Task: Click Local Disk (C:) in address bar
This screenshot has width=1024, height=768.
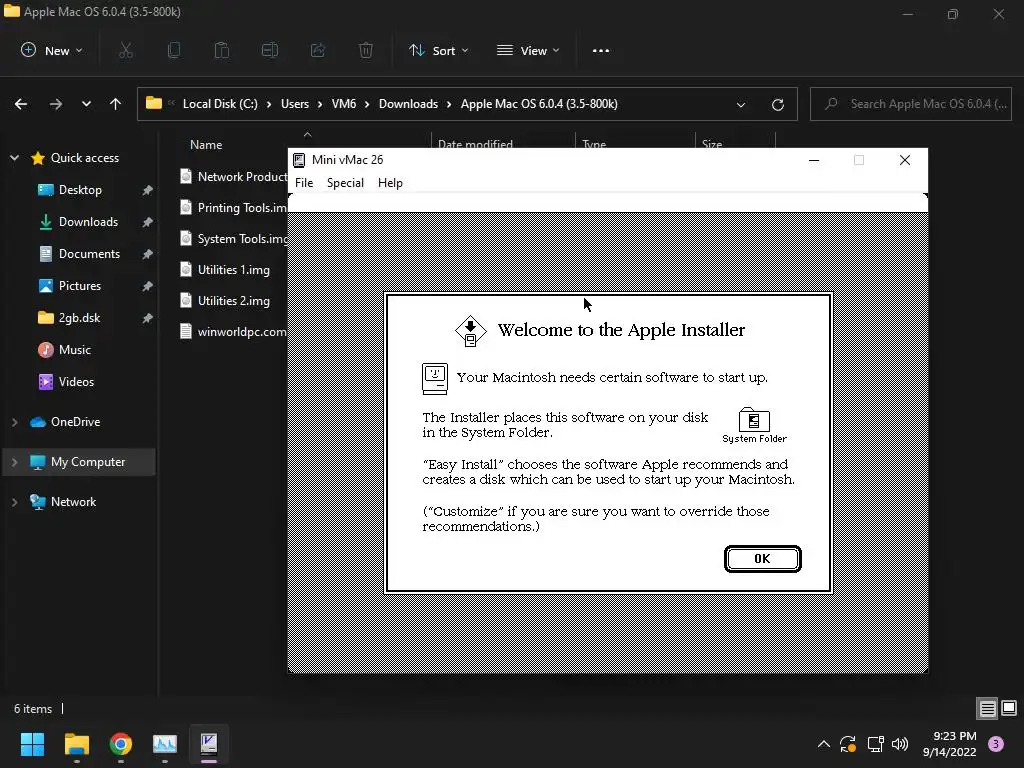Action: [220, 104]
